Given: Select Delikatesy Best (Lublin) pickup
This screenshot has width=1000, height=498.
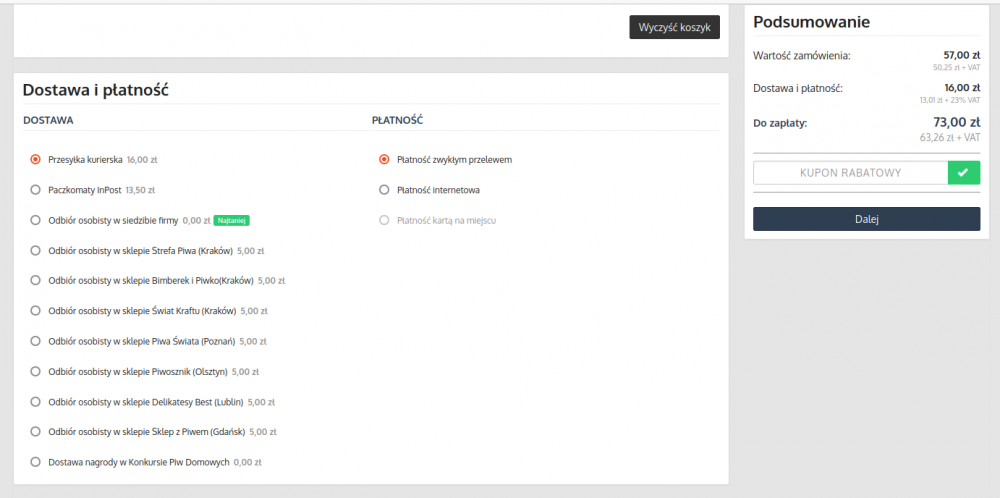Looking at the screenshot, I should tap(36, 402).
